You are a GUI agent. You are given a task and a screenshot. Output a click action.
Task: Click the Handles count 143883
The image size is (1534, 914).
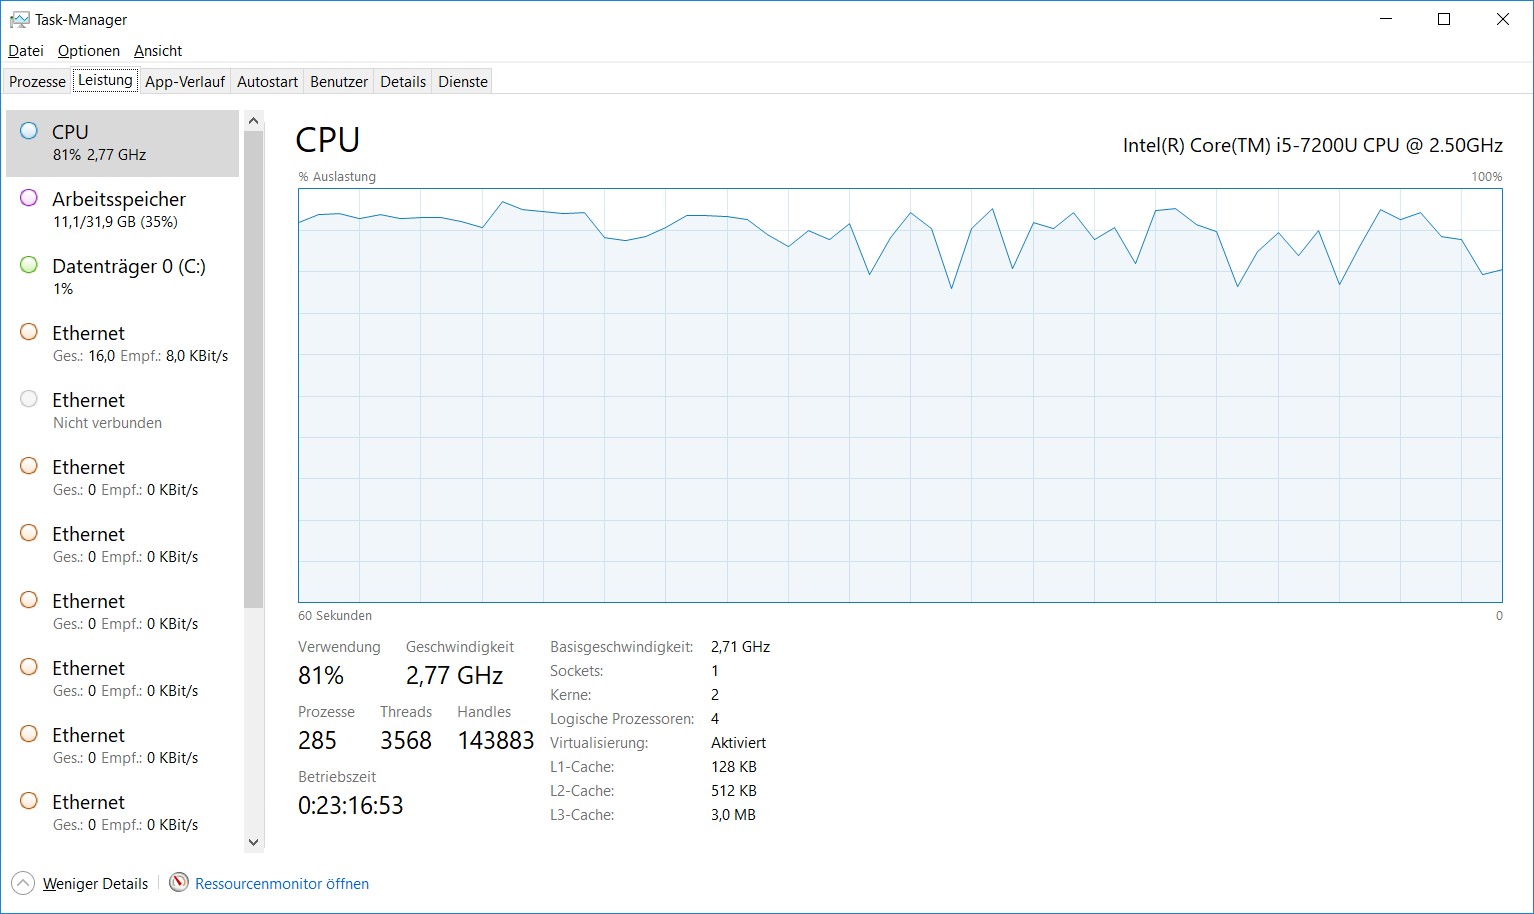[496, 741]
